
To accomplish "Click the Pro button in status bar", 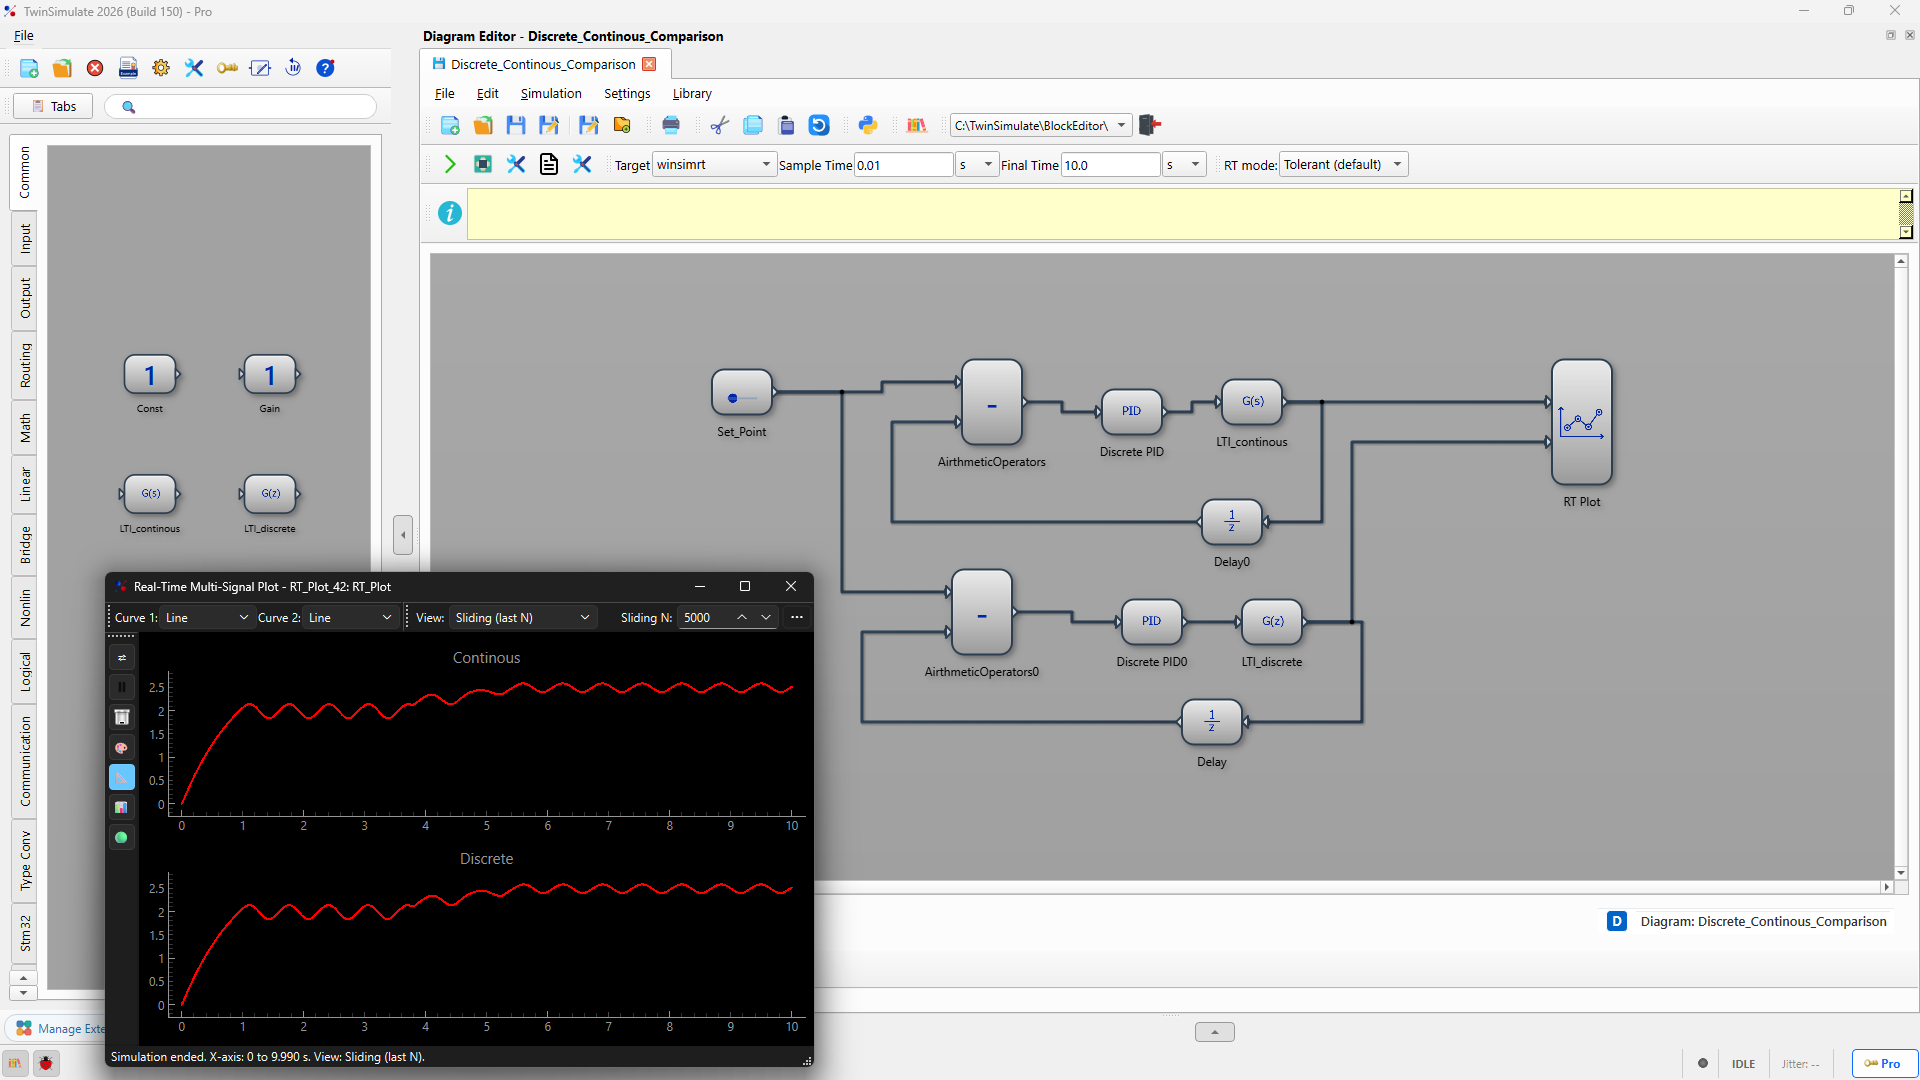I will (1883, 1063).
